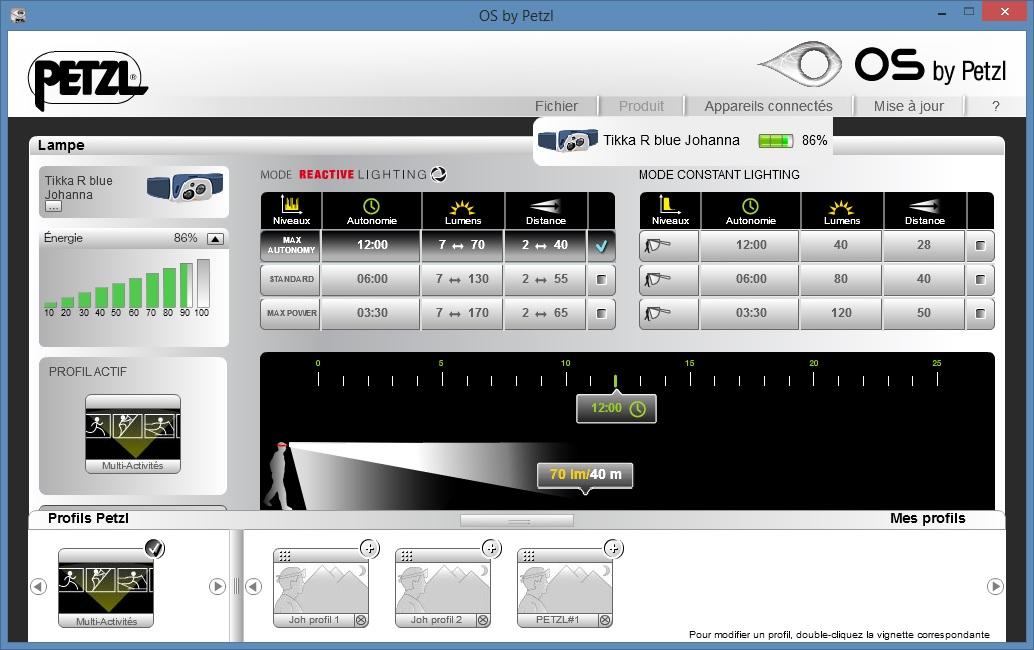Click the OS by Petzl eye logo
This screenshot has width=1034, height=650.
tap(801, 65)
